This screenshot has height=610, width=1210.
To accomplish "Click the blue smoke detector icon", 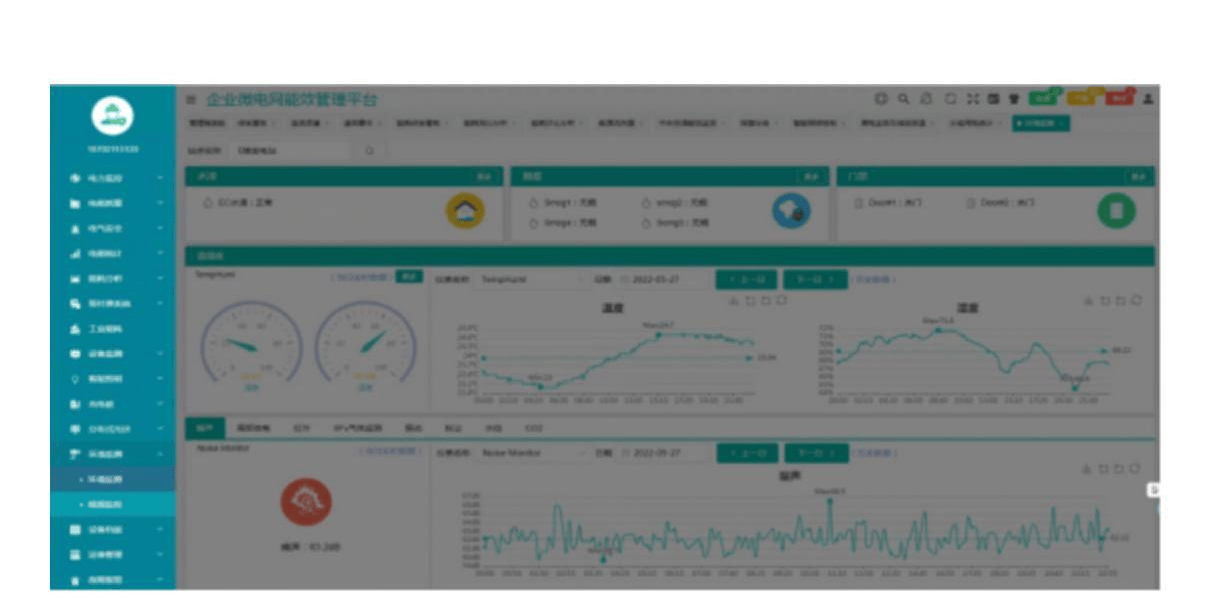I will (791, 210).
